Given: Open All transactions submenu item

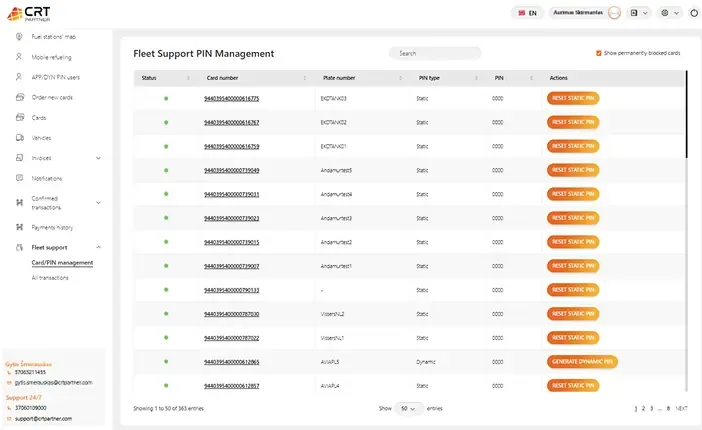Looking at the screenshot, I should [50, 277].
